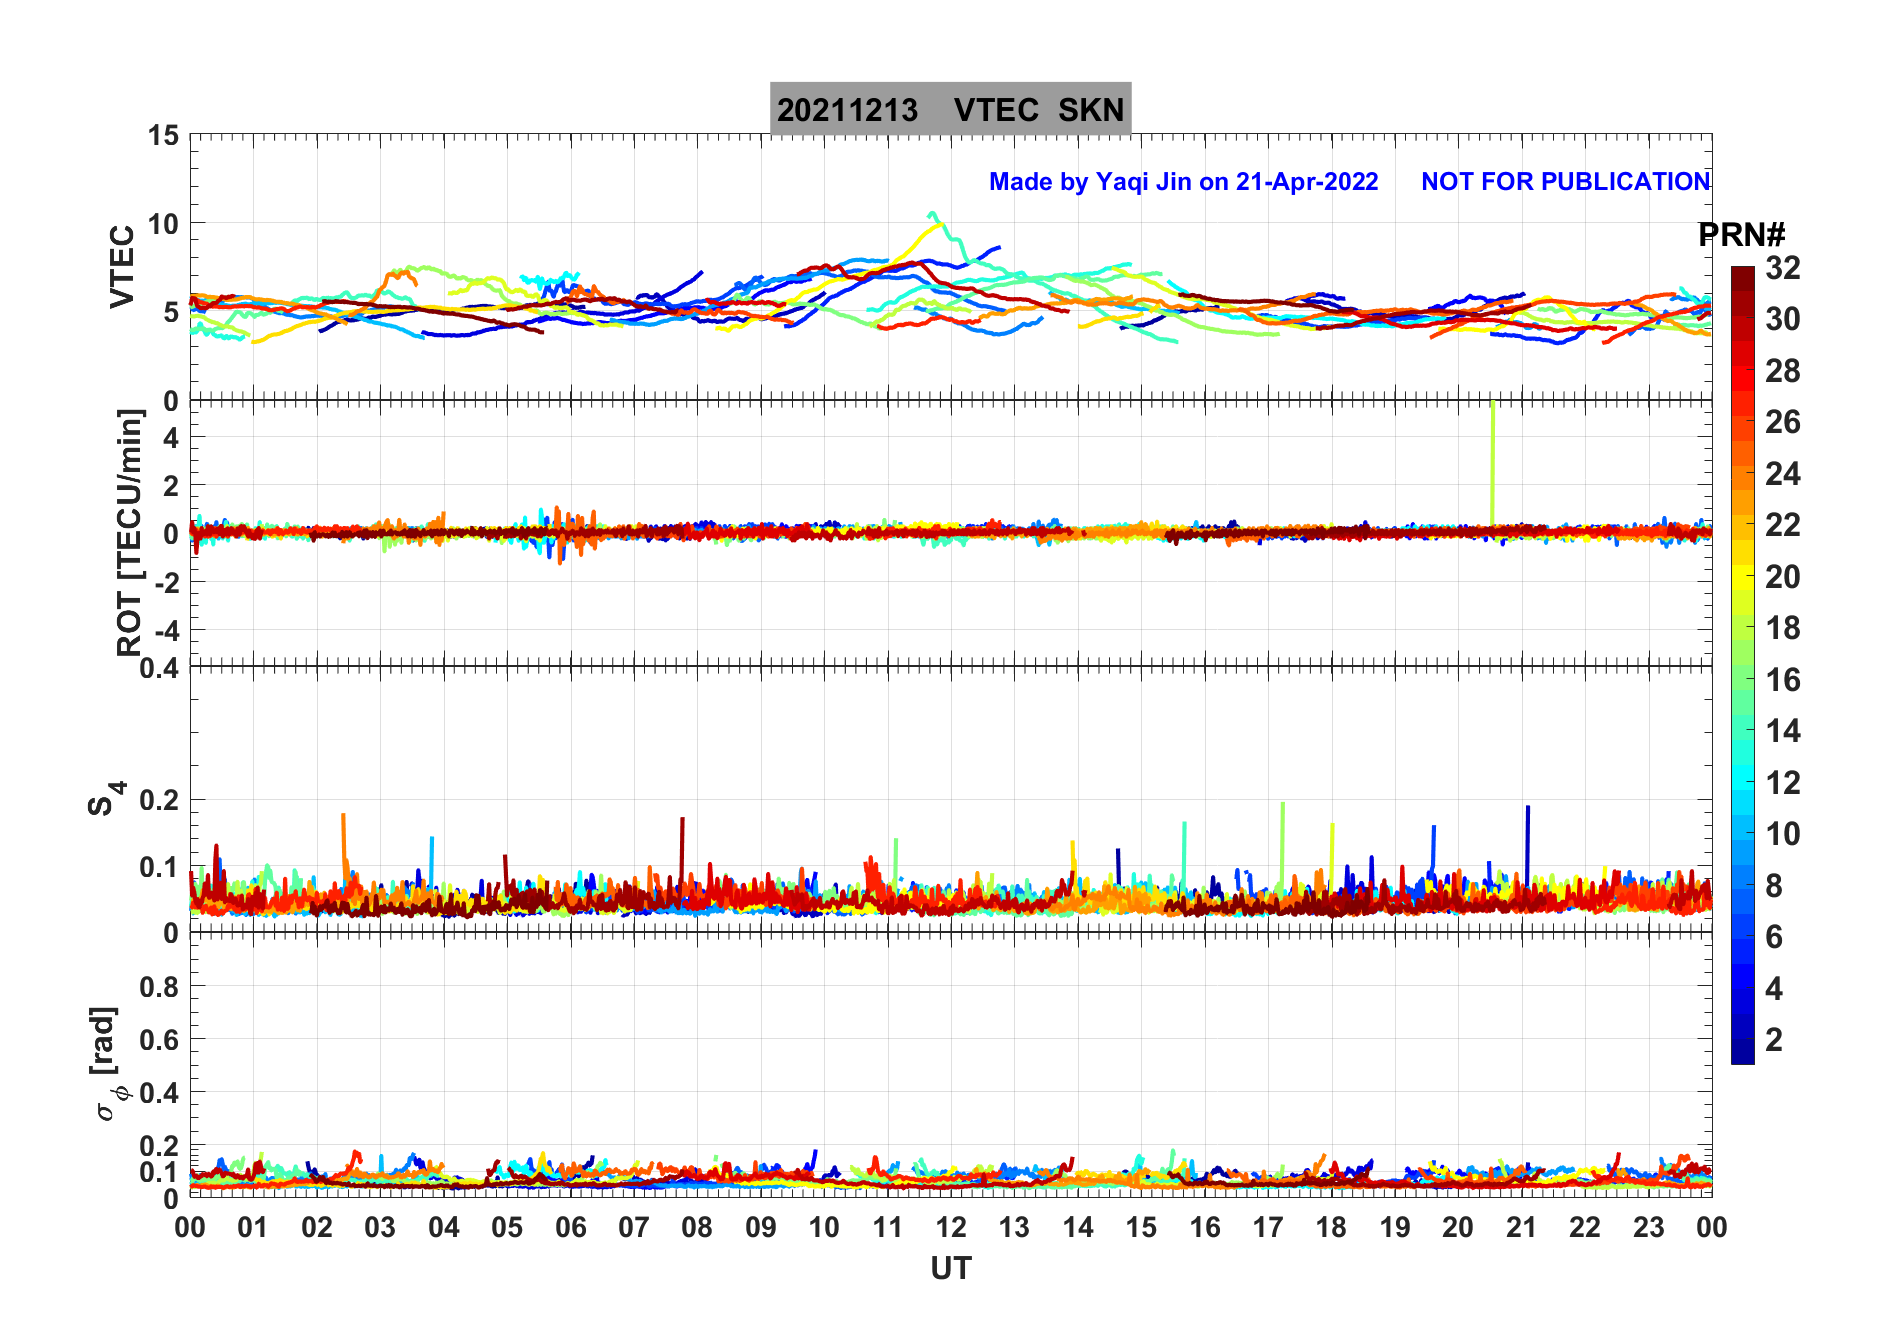Click the VTEC peak near 12 UT
This screenshot has width=1902, height=1330.
tap(932, 214)
